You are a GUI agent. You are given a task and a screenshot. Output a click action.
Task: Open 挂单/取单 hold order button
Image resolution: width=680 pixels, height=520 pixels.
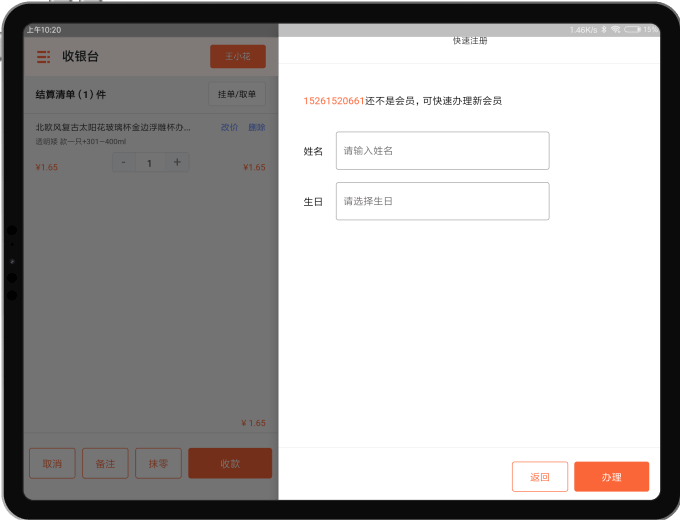tap(237, 95)
